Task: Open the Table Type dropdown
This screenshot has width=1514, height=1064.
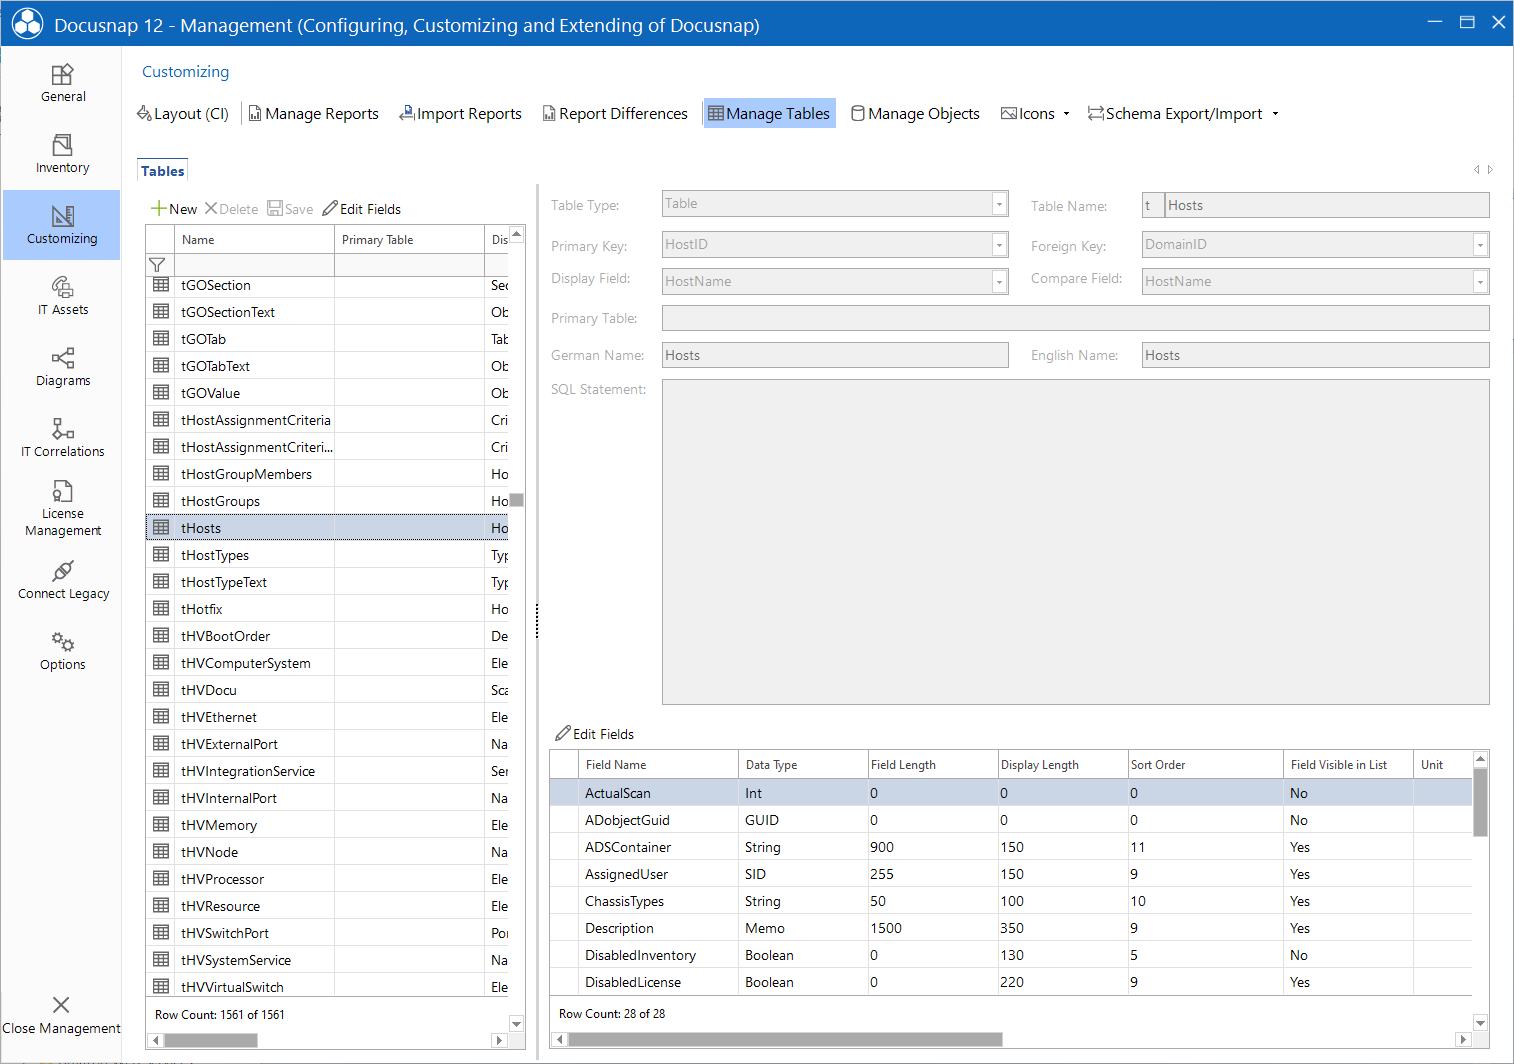Action: click(999, 204)
